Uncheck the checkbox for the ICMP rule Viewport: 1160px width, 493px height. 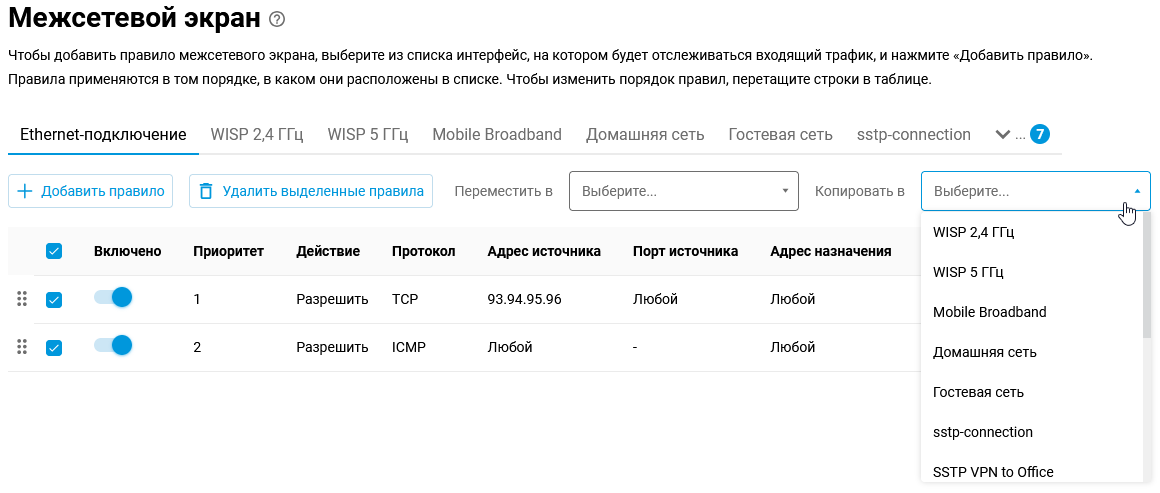[54, 347]
